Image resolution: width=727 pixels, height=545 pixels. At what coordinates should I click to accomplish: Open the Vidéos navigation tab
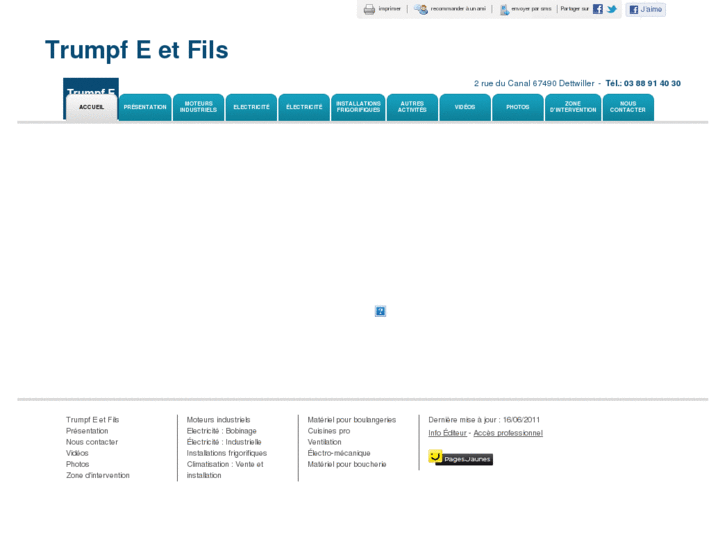click(465, 107)
